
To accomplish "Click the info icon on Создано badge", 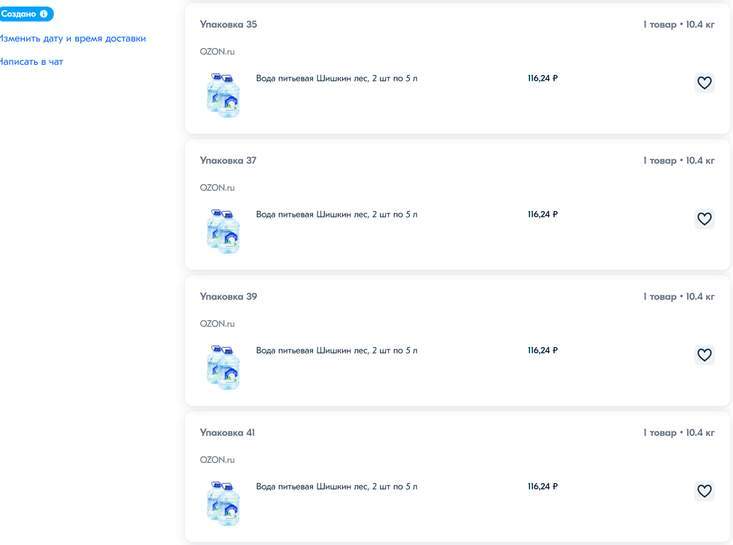I will [x=44, y=14].
